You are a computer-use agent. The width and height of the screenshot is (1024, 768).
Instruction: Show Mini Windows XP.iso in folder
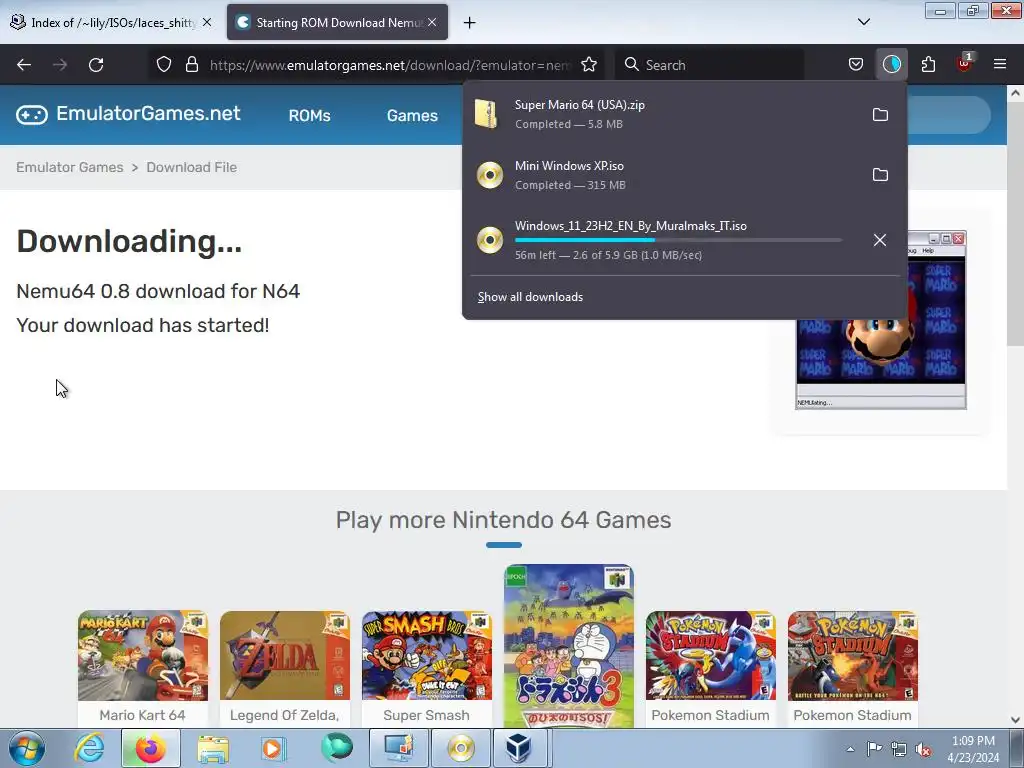click(880, 175)
